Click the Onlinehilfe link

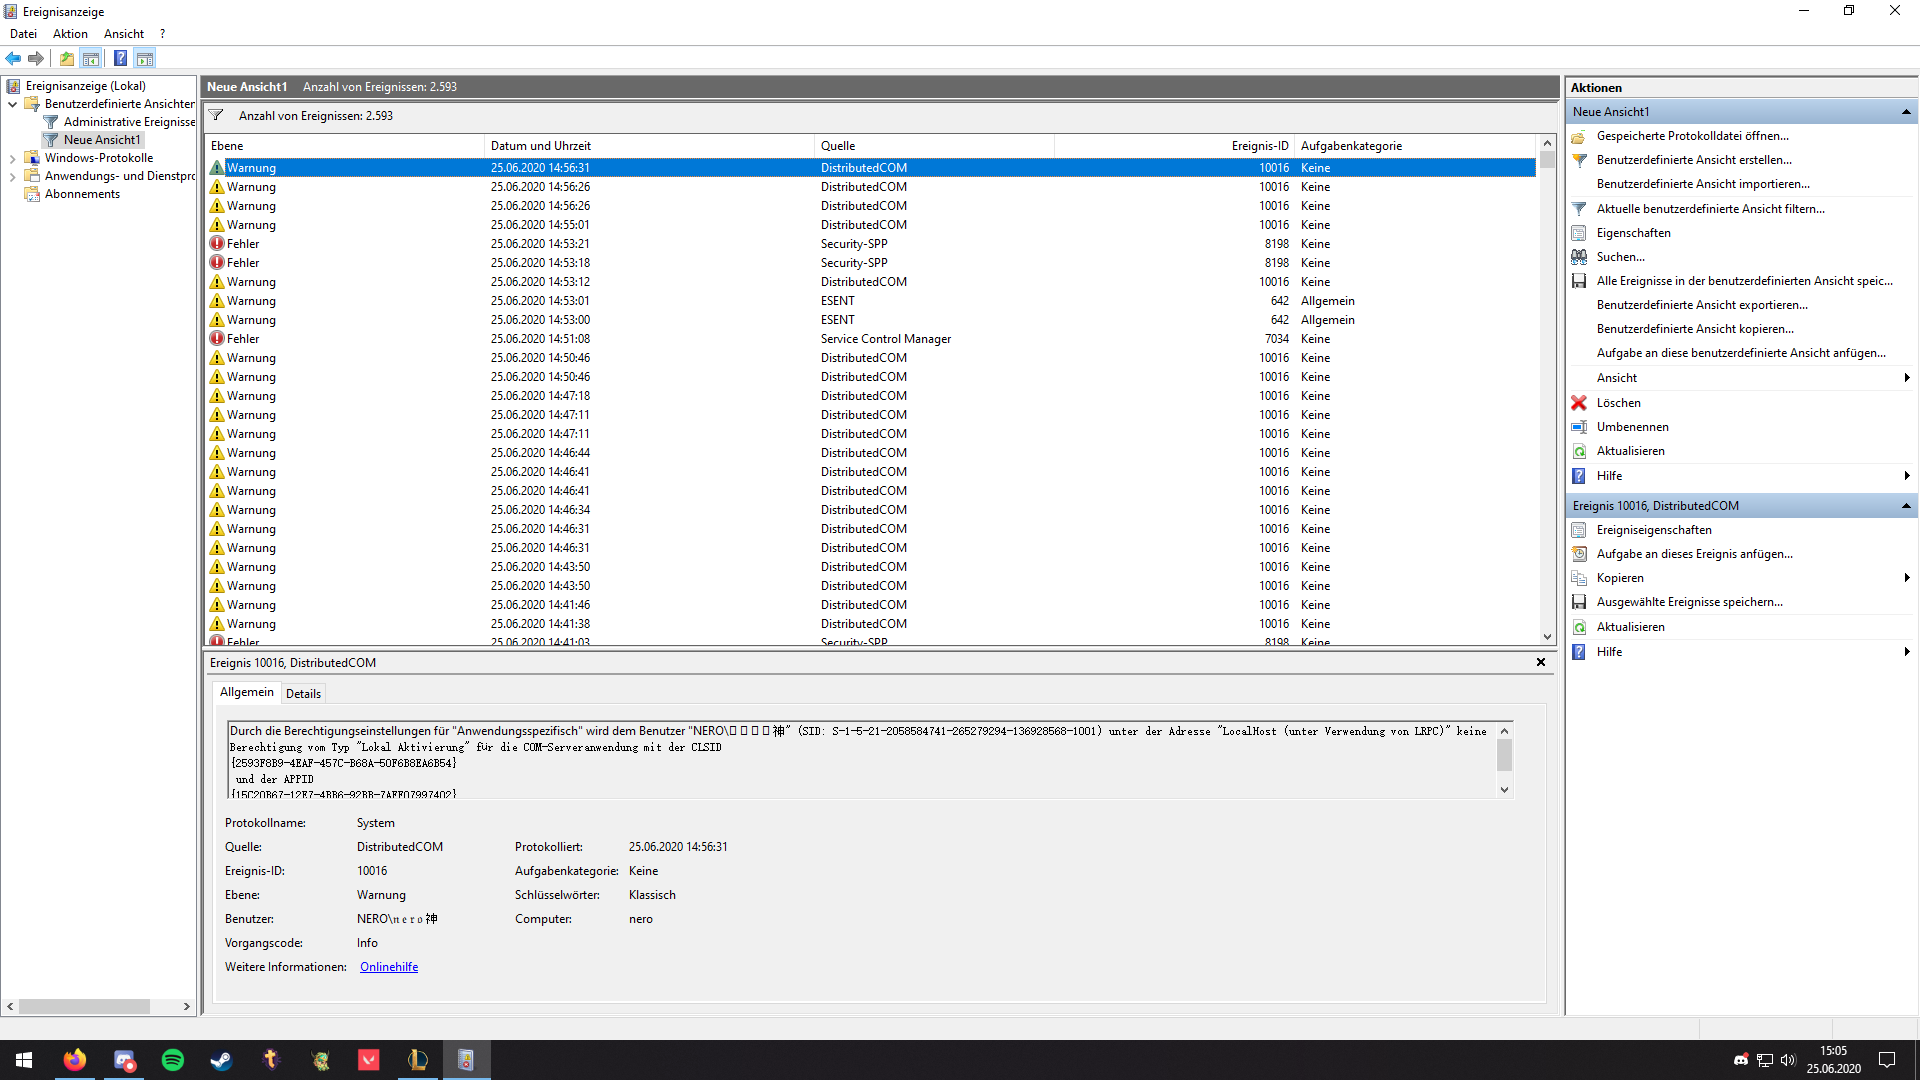coord(389,967)
